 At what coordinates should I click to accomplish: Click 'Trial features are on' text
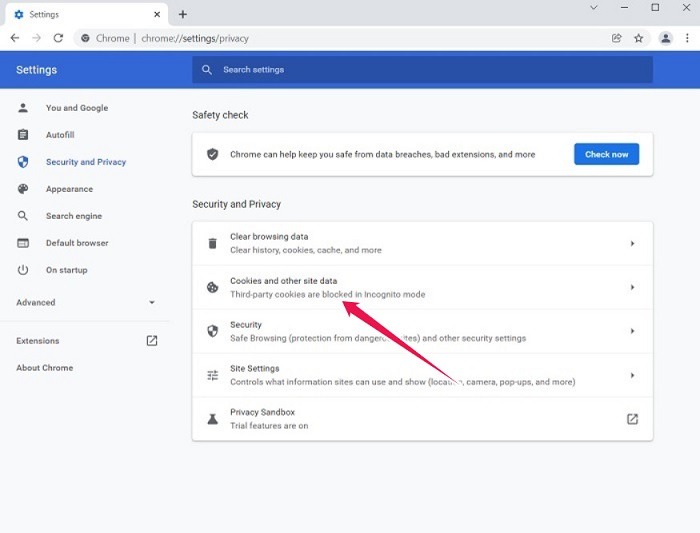269,426
